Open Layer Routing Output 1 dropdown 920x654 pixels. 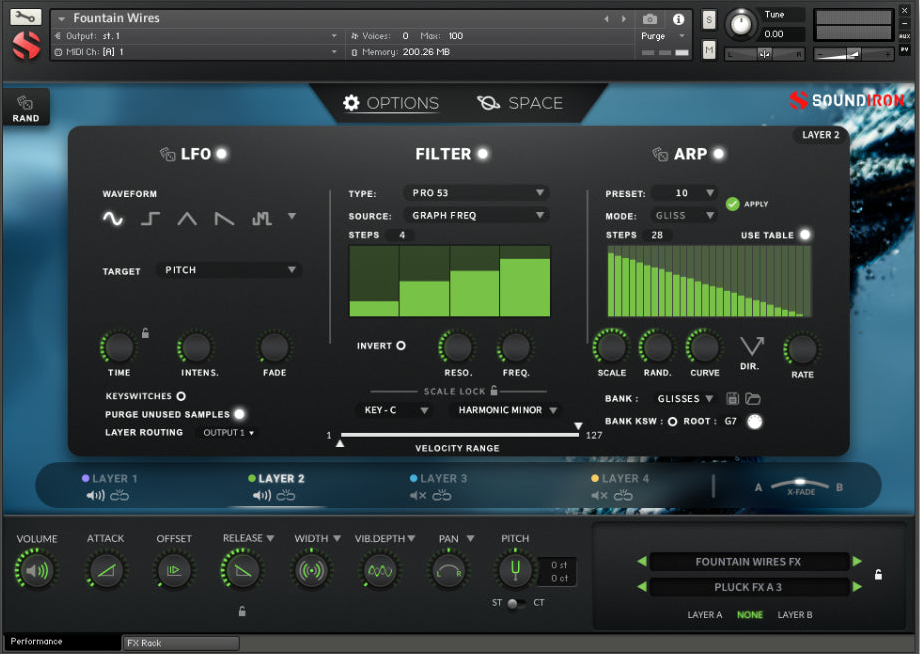coord(228,433)
